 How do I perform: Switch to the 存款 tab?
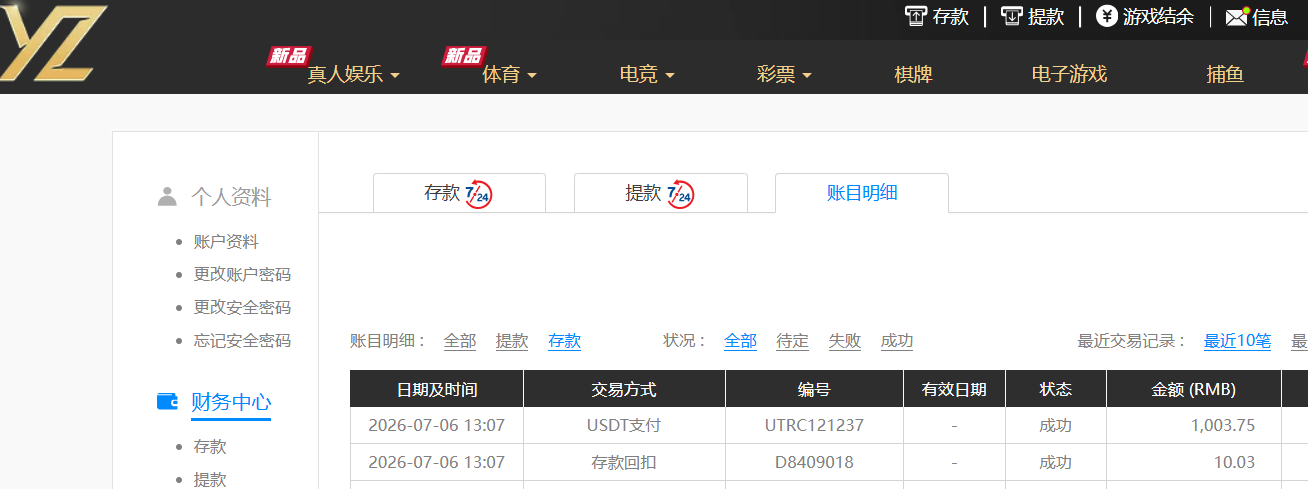pos(459,193)
